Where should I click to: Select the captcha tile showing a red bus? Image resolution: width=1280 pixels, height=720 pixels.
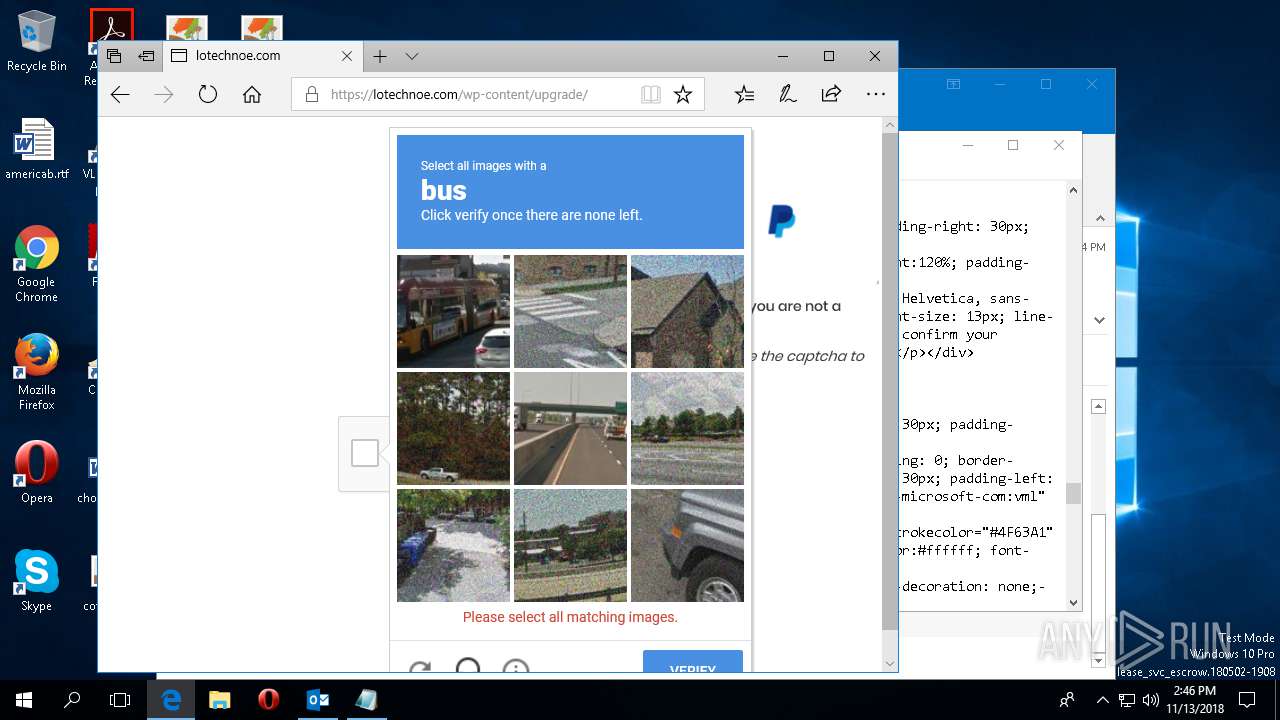click(453, 311)
